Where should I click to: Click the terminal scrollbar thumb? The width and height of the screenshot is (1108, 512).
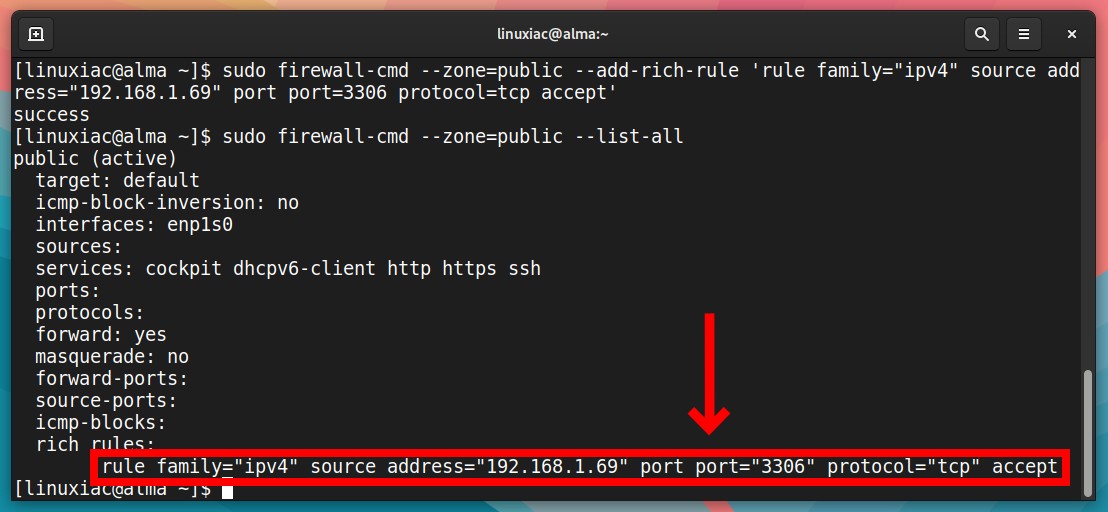coord(1088,433)
